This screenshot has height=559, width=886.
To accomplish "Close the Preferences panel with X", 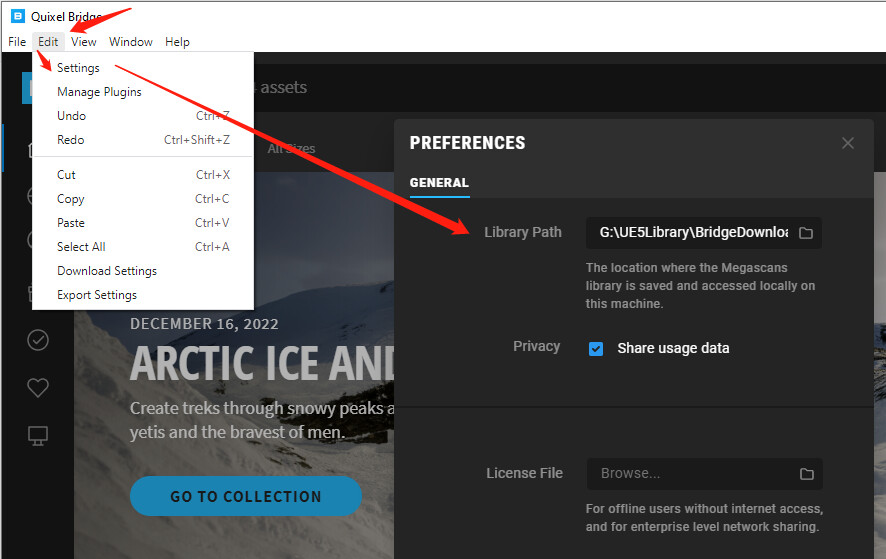I will point(848,143).
